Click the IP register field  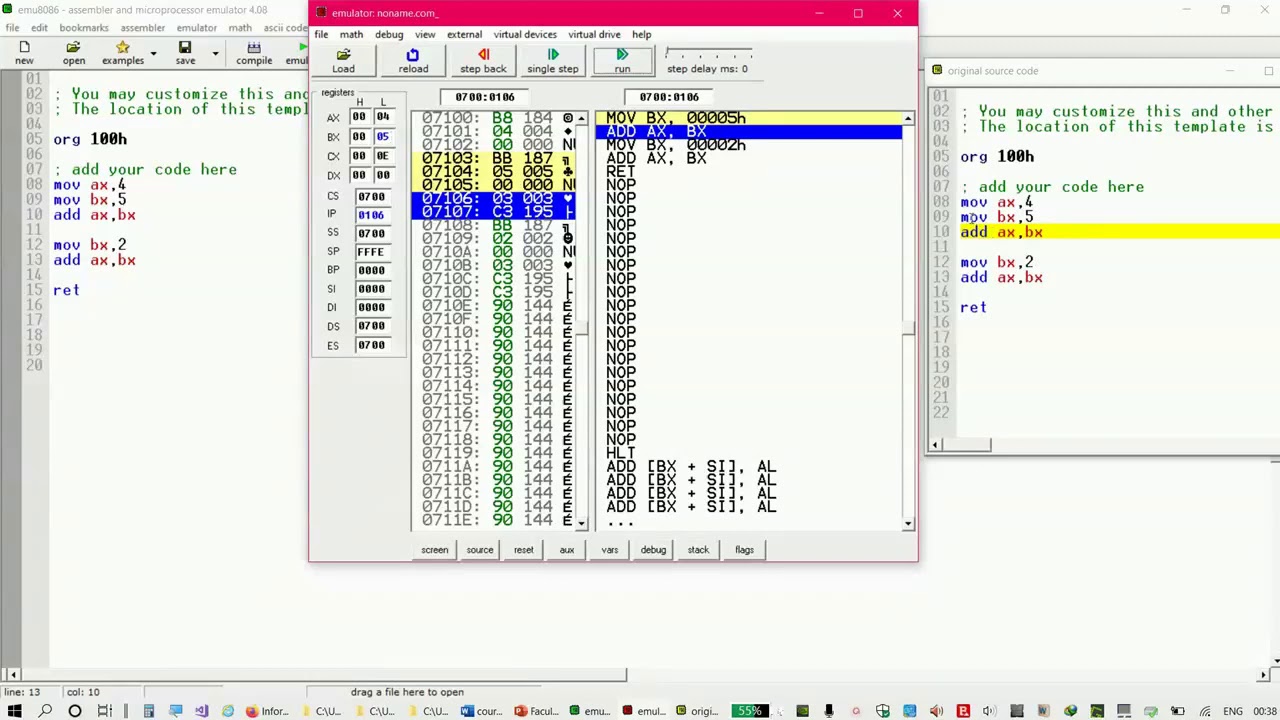[371, 214]
